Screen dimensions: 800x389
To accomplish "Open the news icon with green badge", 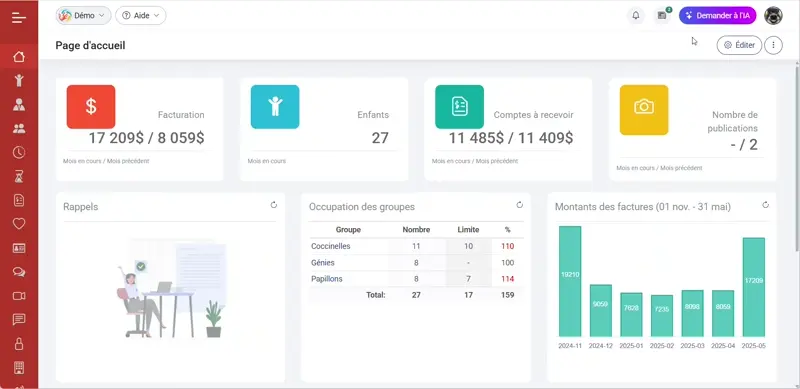I will click(662, 15).
